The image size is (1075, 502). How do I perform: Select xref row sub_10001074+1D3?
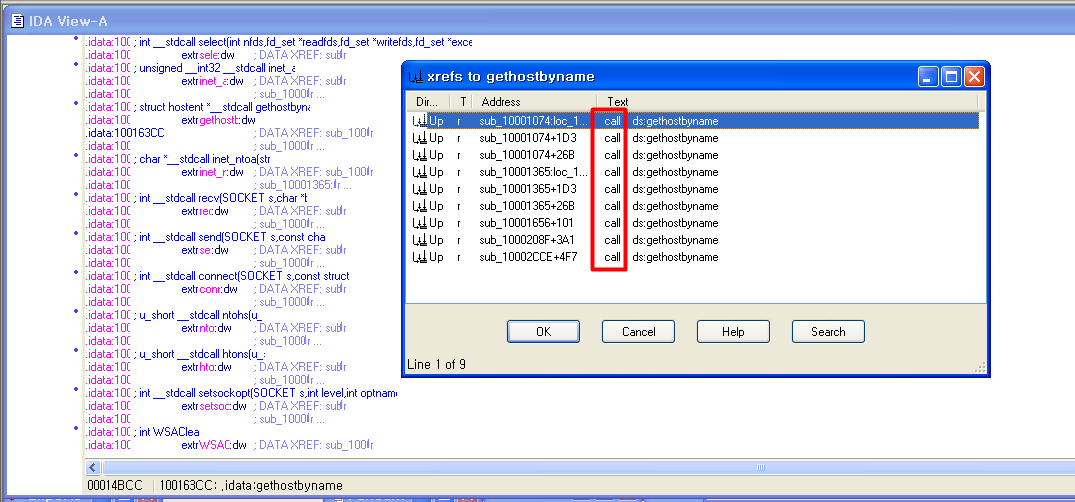[692, 138]
